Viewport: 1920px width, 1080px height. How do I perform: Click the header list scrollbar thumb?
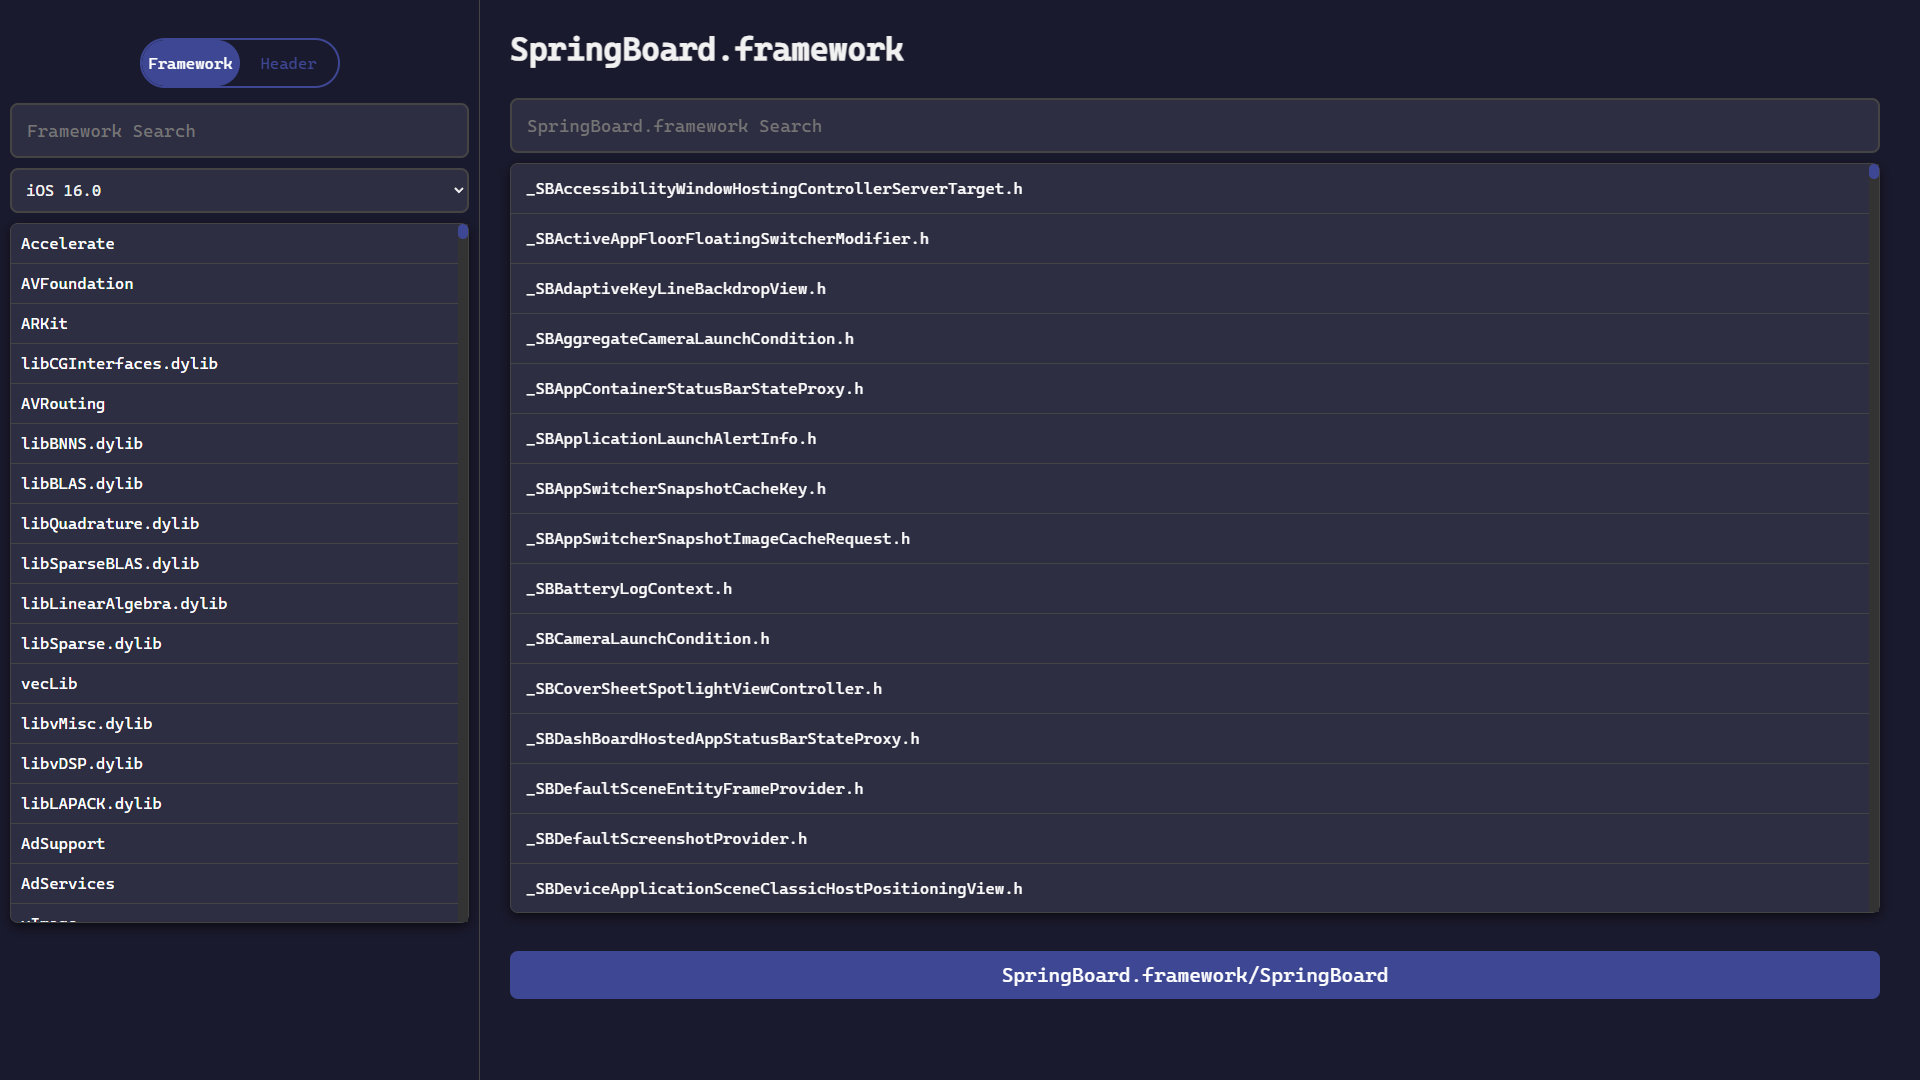tap(1874, 172)
